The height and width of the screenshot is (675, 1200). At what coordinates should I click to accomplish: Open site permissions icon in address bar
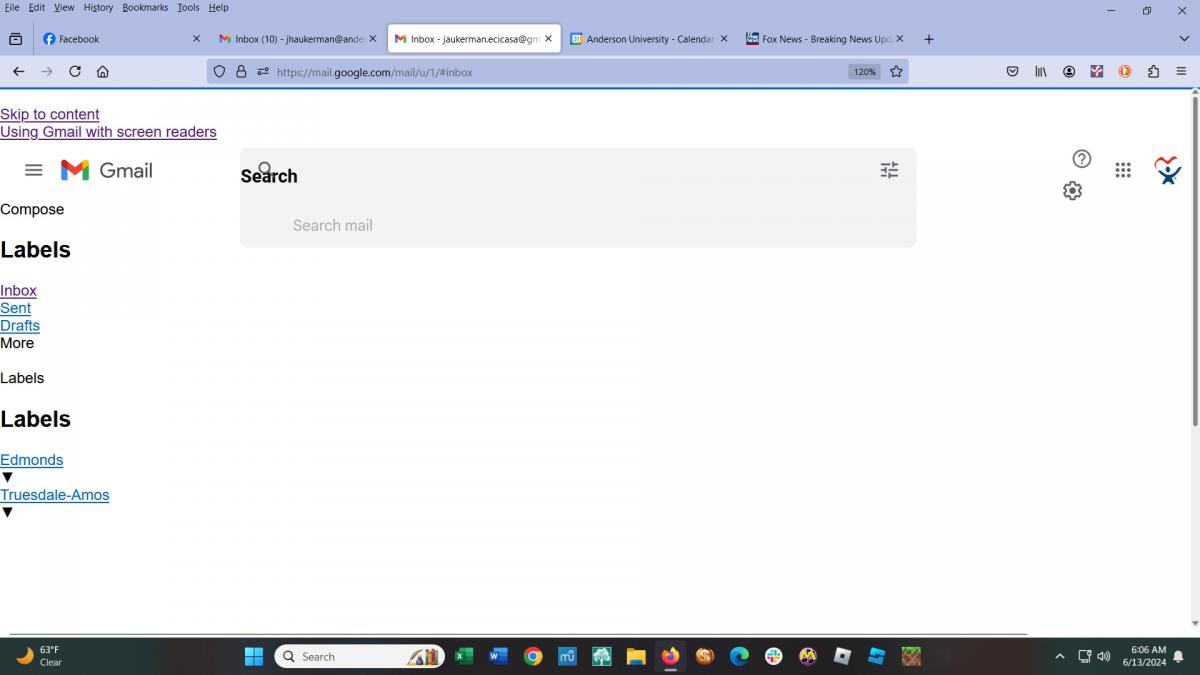pyautogui.click(x=263, y=72)
